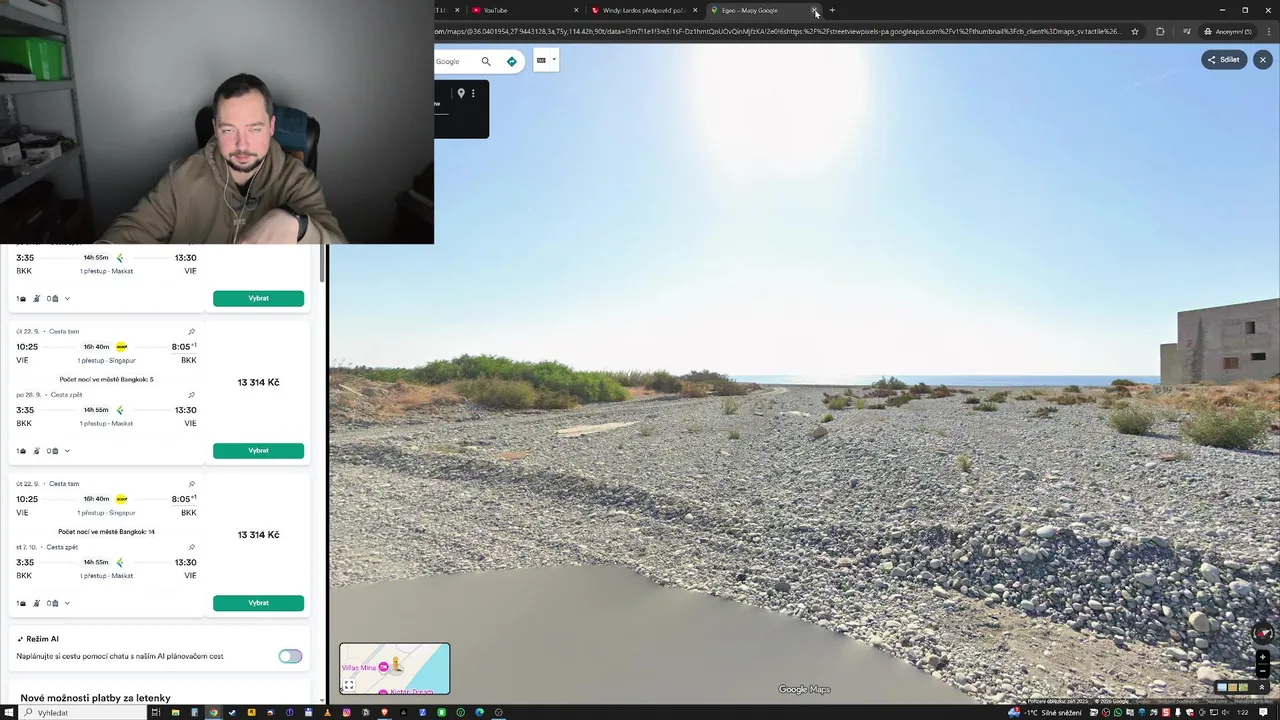Click the taskbar clock showing 1:22
This screenshot has width=1280, height=720.
coord(1243,712)
